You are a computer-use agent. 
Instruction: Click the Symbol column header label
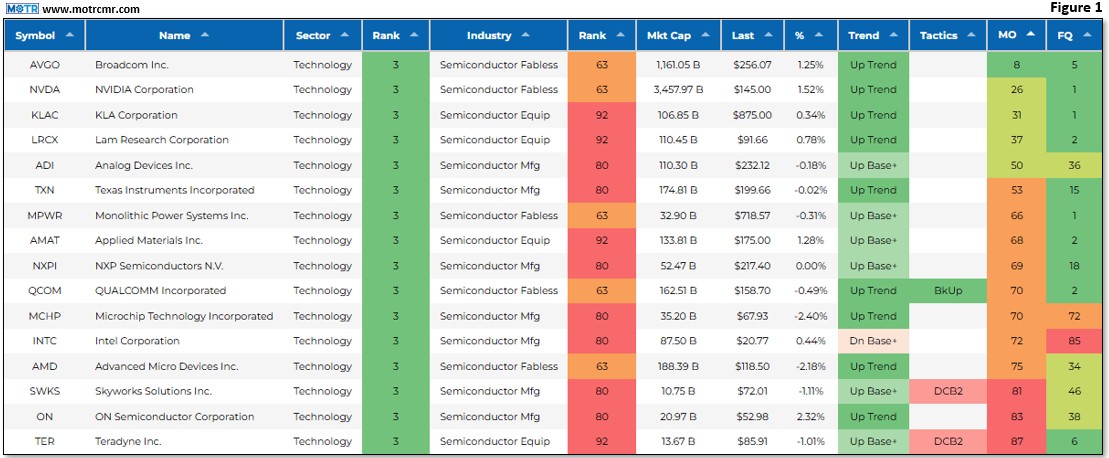click(35, 35)
